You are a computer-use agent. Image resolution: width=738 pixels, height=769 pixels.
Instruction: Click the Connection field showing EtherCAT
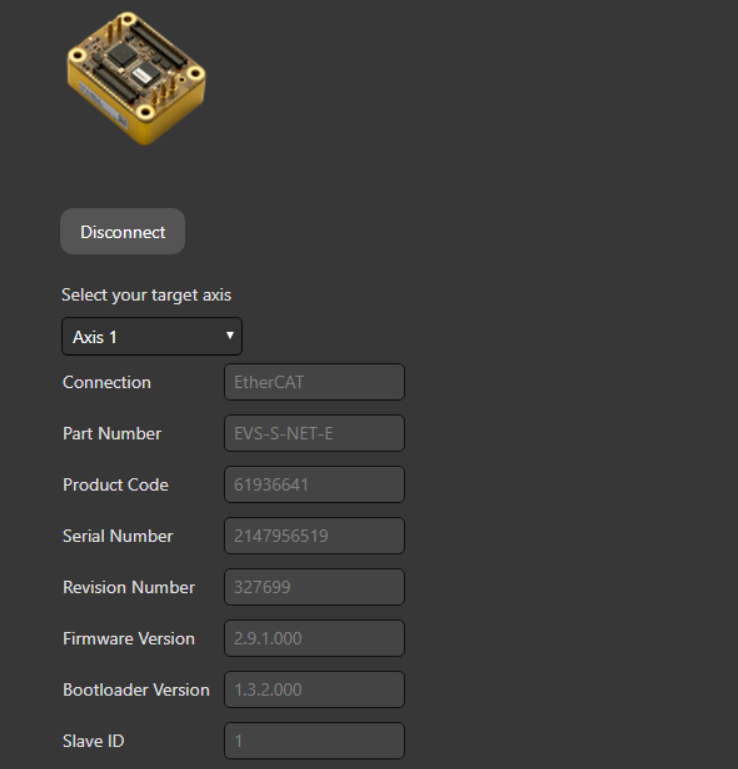pos(314,382)
